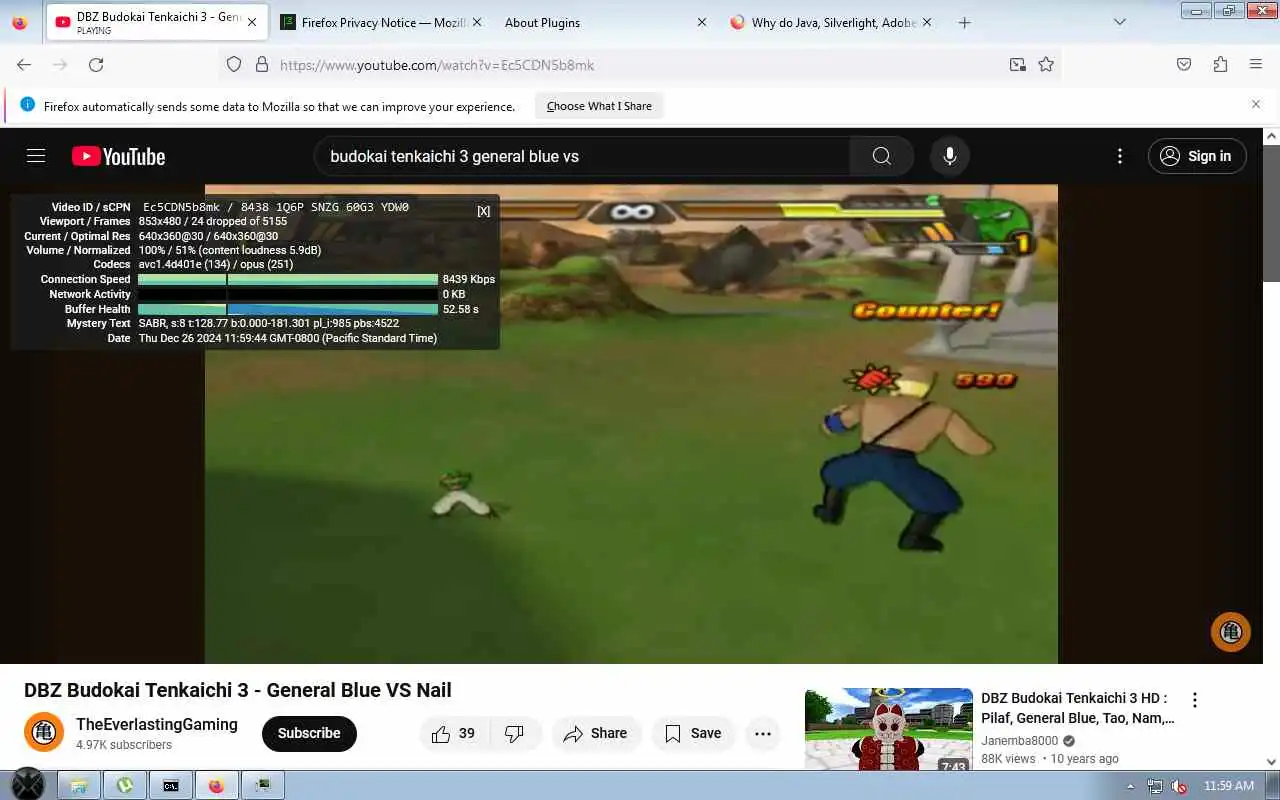Image resolution: width=1280 pixels, height=800 pixels.
Task: Click the page vertical scrollbar thumb
Action: click(1272, 214)
